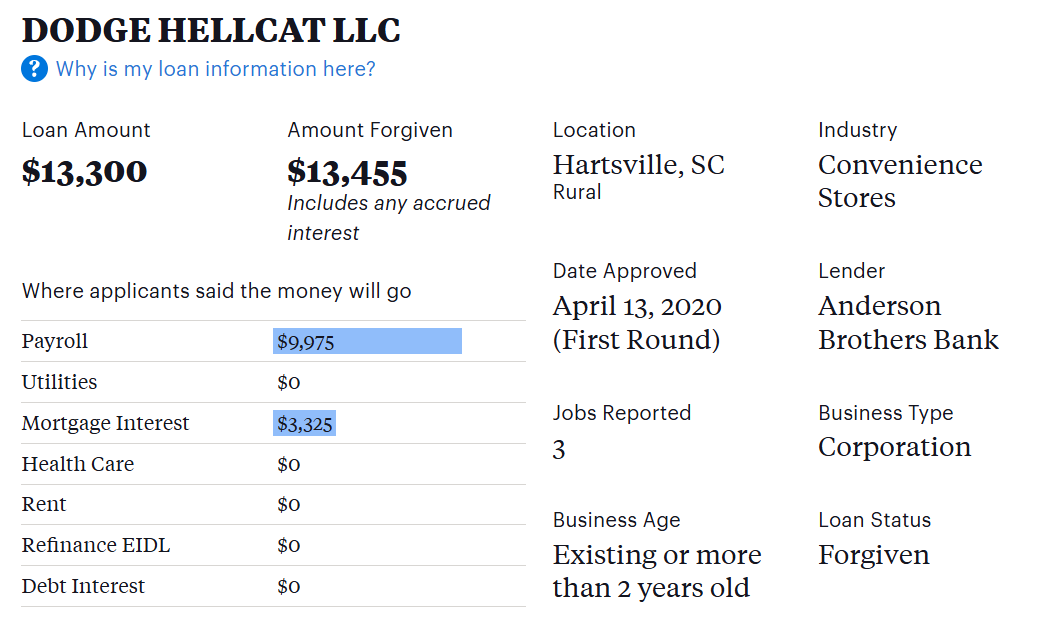Click the Convenience Stores industry text
This screenshot has height=634, width=1037.
[899, 181]
